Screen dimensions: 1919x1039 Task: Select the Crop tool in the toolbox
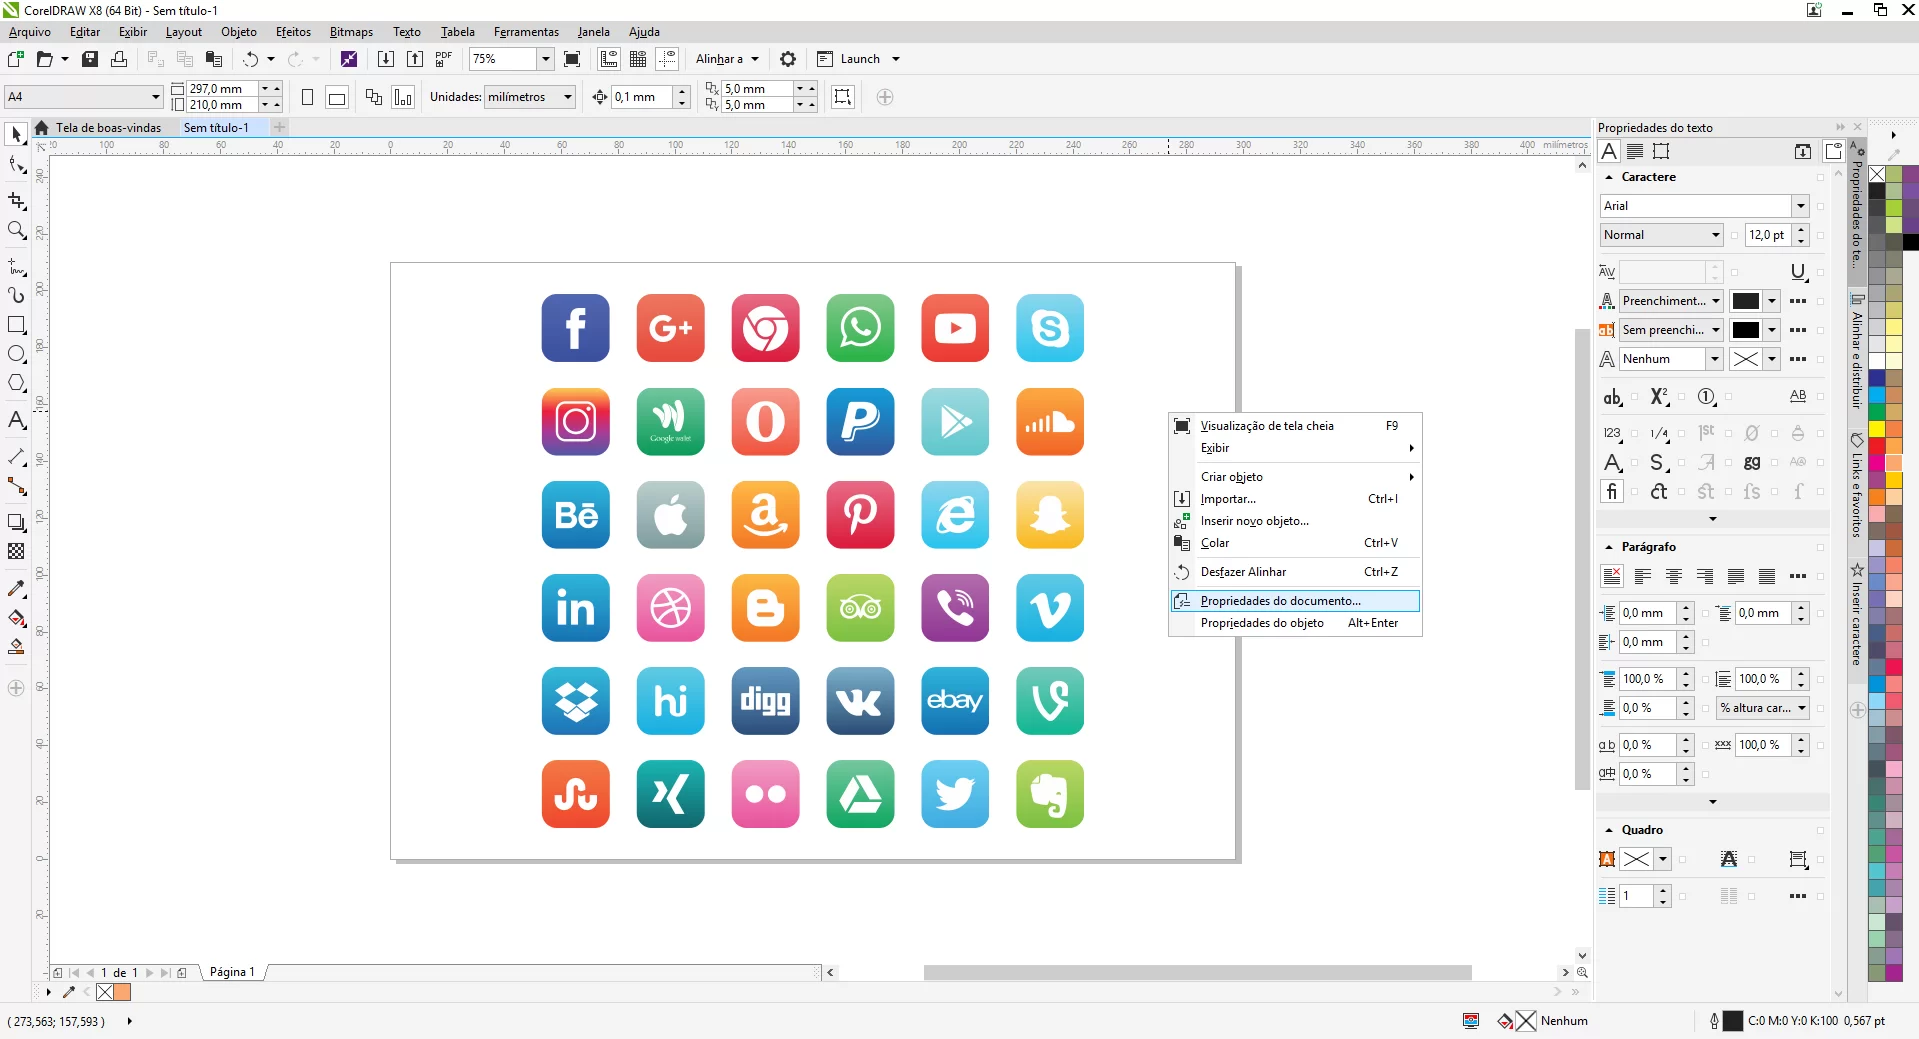(x=16, y=201)
